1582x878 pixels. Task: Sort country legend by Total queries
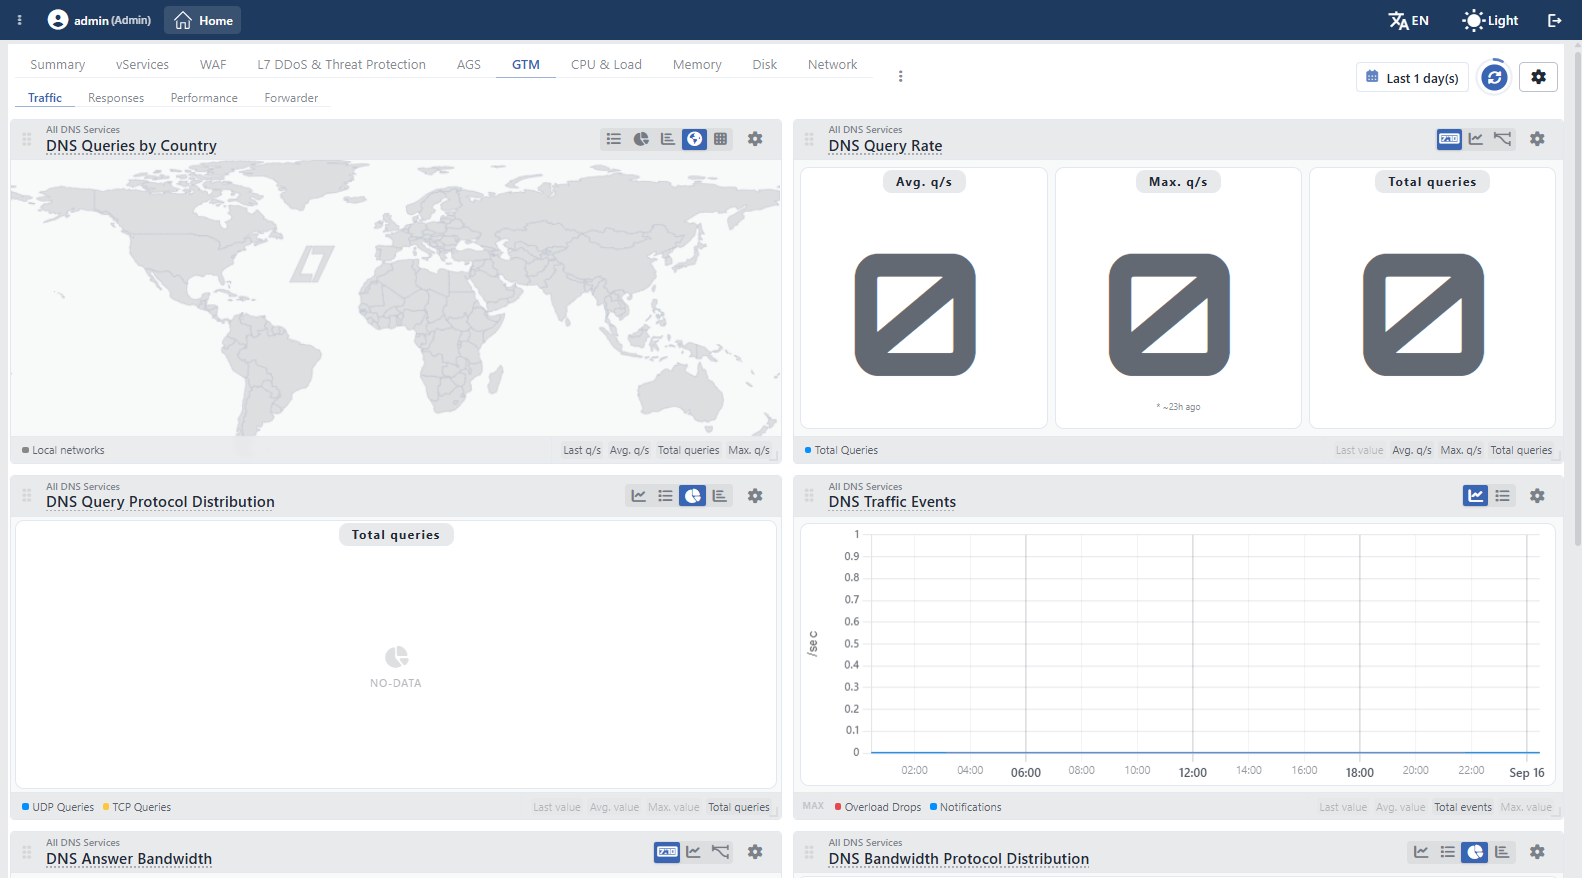pyautogui.click(x=688, y=450)
